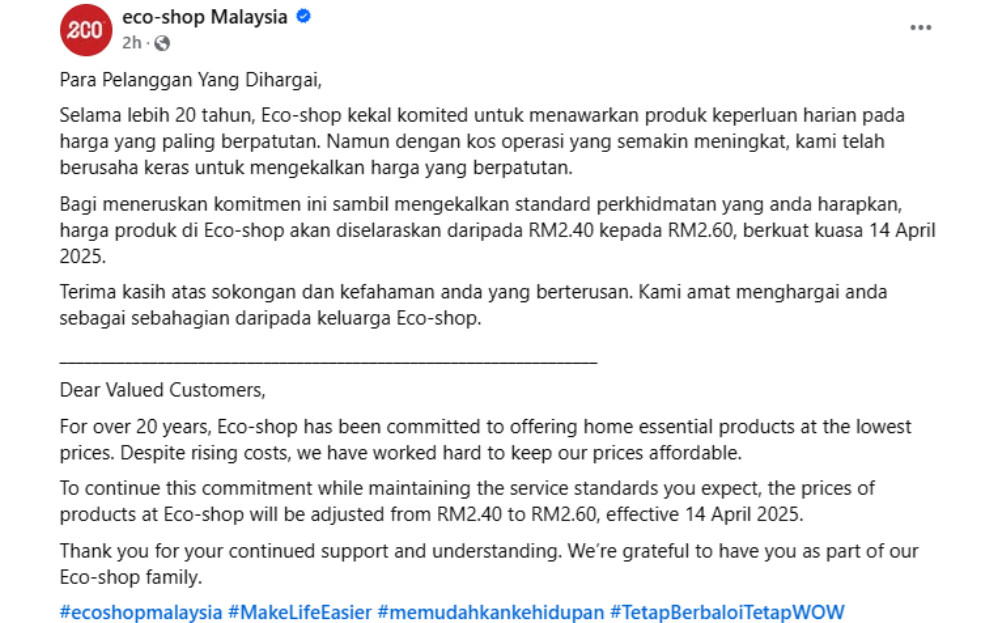Click the 'Dear Valued Customers' greeting line
Image resolution: width=1000 pixels, height=623 pixels.
click(163, 390)
